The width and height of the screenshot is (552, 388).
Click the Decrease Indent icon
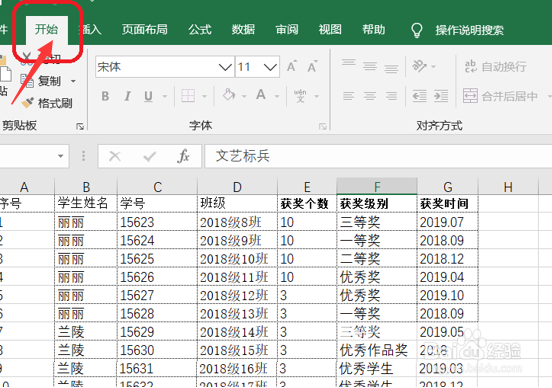pyautogui.click(x=420, y=96)
